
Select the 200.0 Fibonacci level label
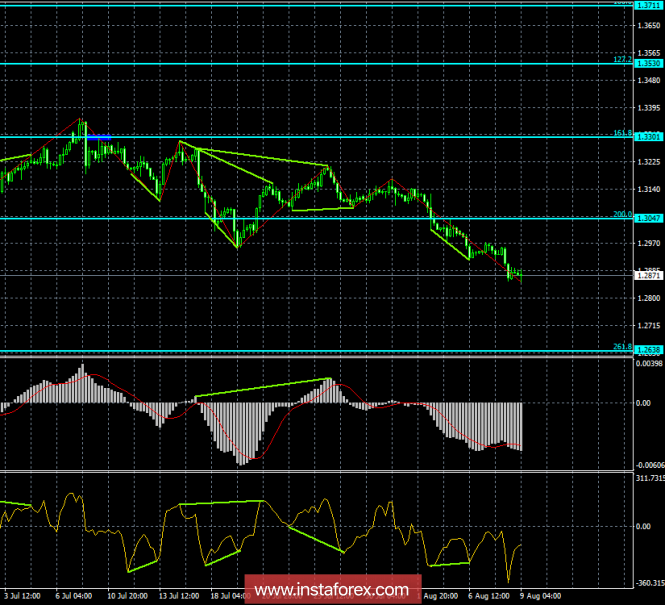620,213
